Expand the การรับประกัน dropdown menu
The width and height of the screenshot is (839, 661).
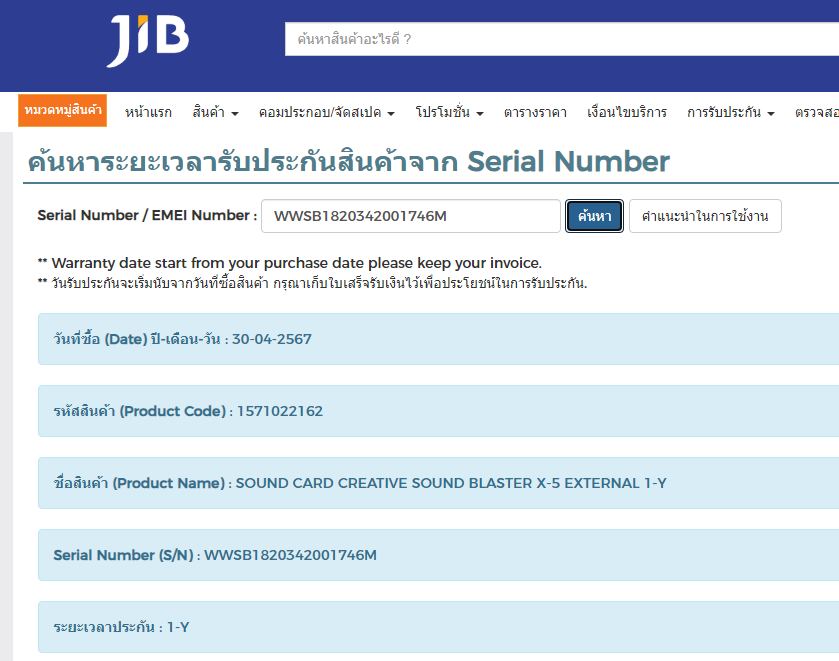click(x=730, y=112)
